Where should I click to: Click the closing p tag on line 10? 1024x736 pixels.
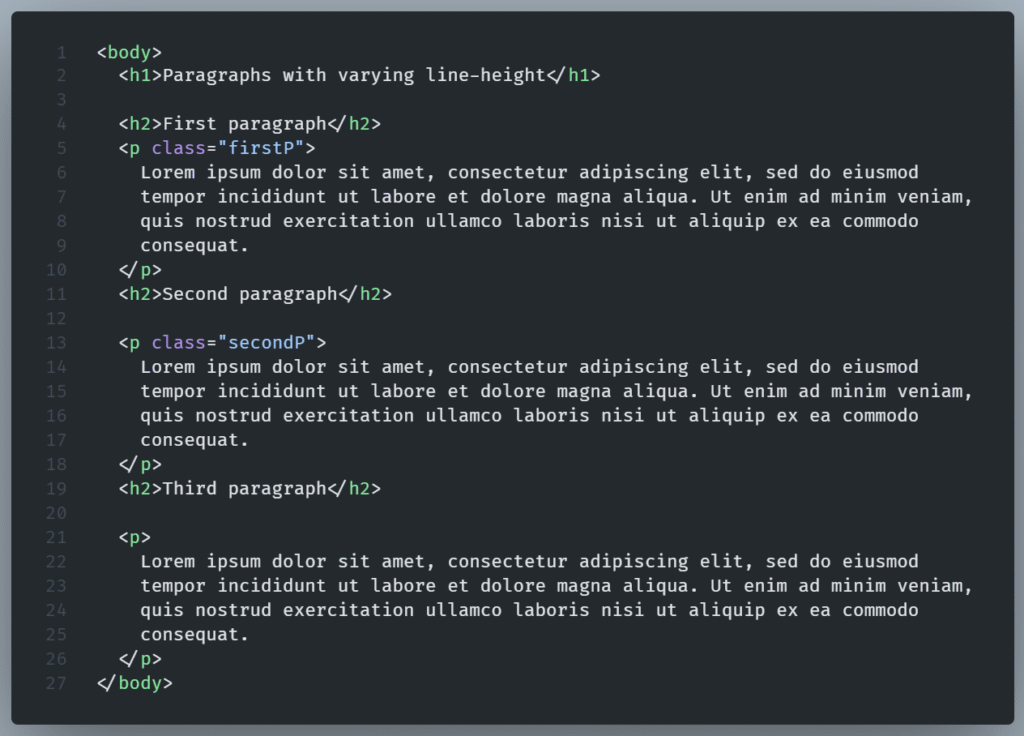pos(140,270)
